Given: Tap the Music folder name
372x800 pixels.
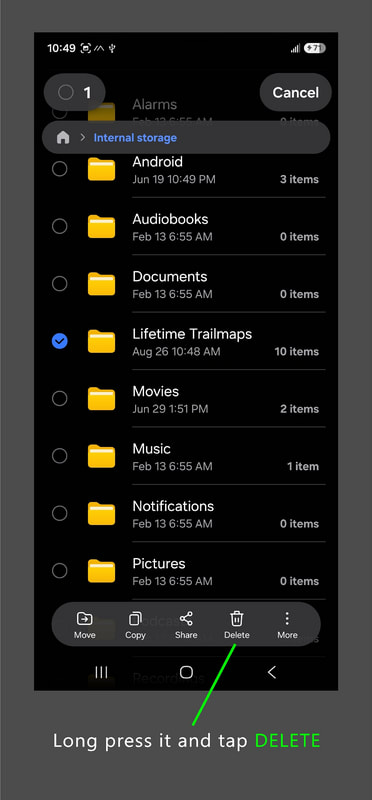Looking at the screenshot, I should coord(151,448).
